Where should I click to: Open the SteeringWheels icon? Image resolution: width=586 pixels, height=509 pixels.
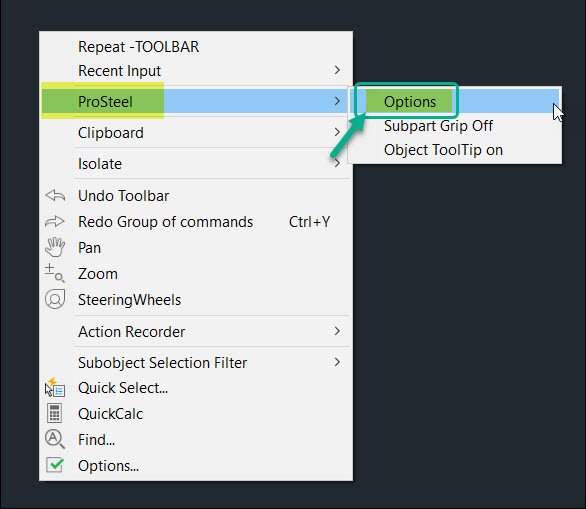pos(55,299)
